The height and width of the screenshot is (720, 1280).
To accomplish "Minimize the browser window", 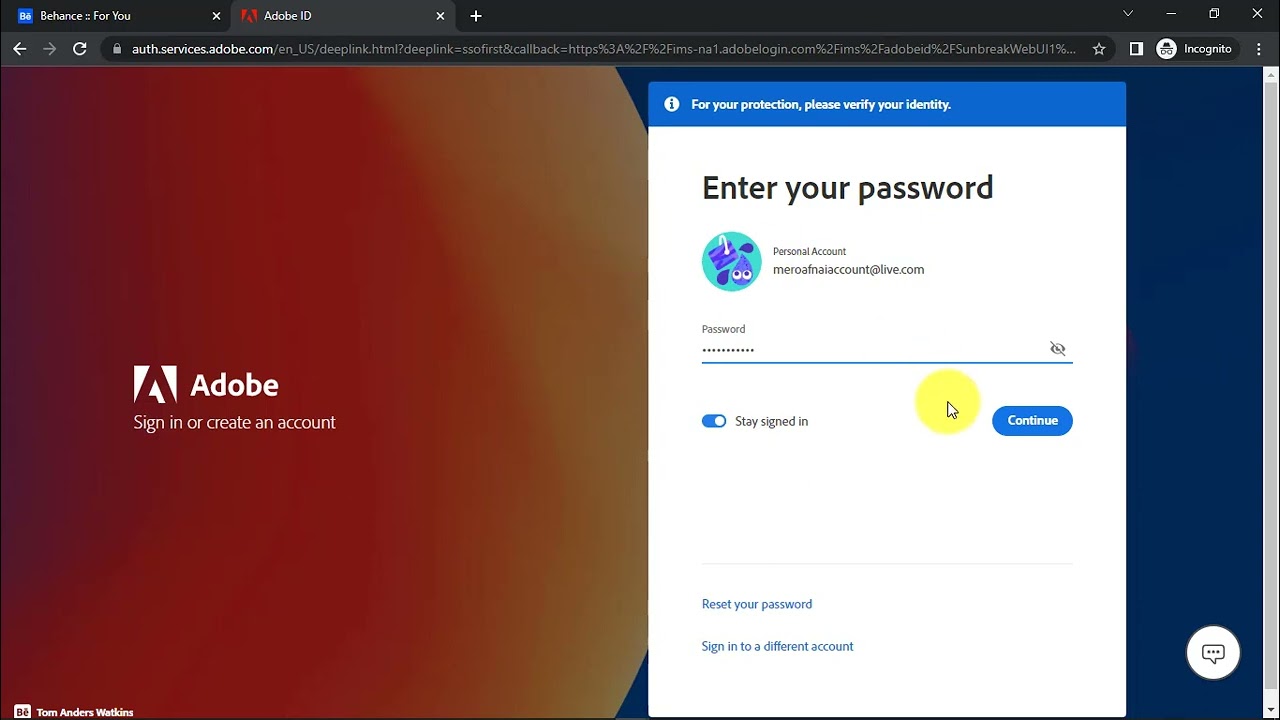I will click(x=1171, y=14).
